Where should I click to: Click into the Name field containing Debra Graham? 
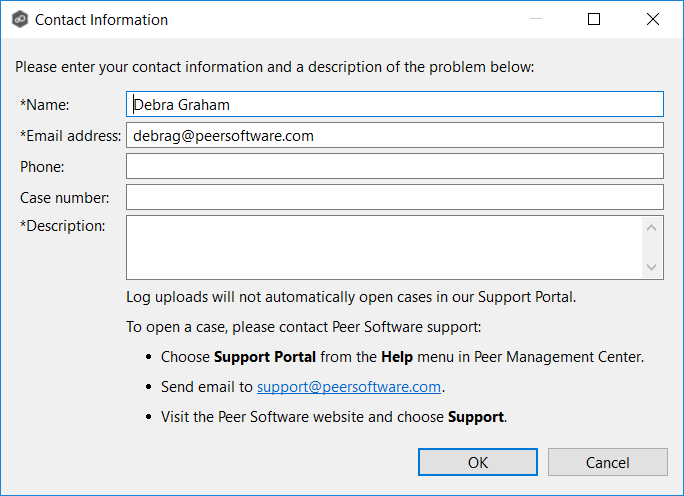[x=394, y=104]
